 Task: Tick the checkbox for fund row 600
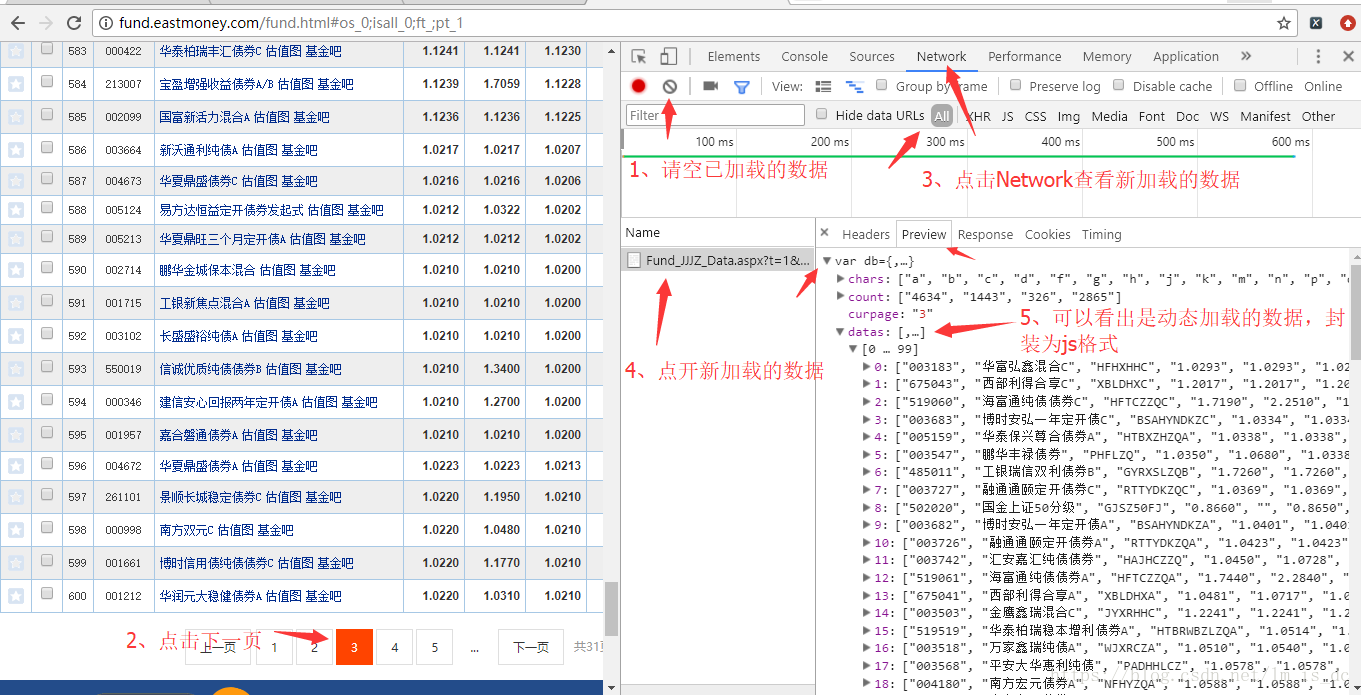(47, 594)
